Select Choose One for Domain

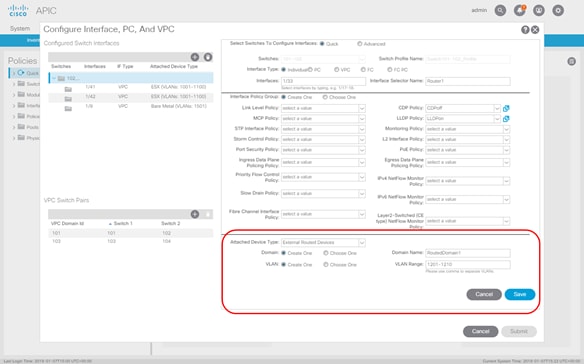click(x=326, y=253)
